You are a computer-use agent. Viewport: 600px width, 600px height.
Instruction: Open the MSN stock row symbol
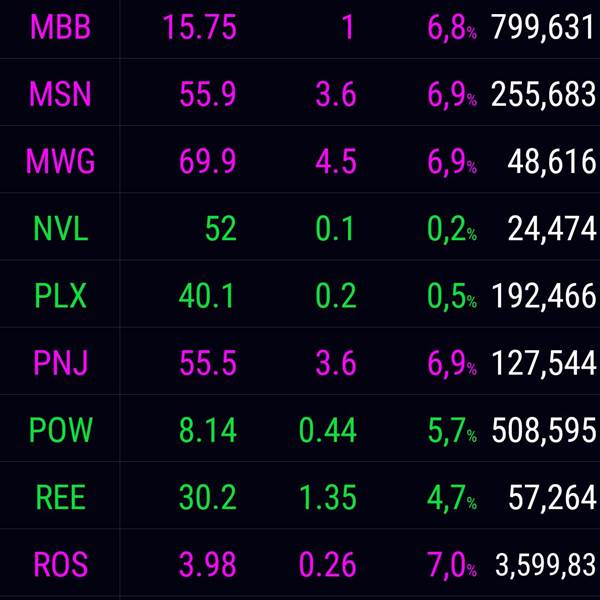click(x=60, y=94)
